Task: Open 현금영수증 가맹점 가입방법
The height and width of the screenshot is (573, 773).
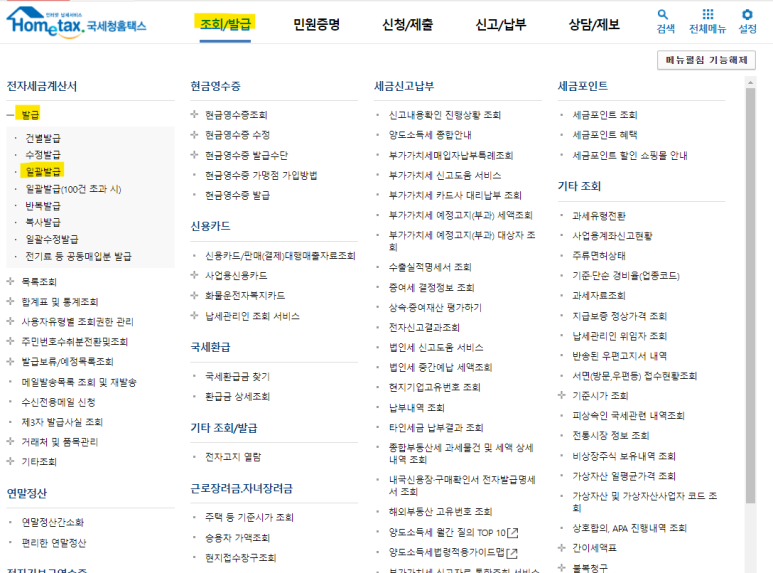Action: click(261, 175)
